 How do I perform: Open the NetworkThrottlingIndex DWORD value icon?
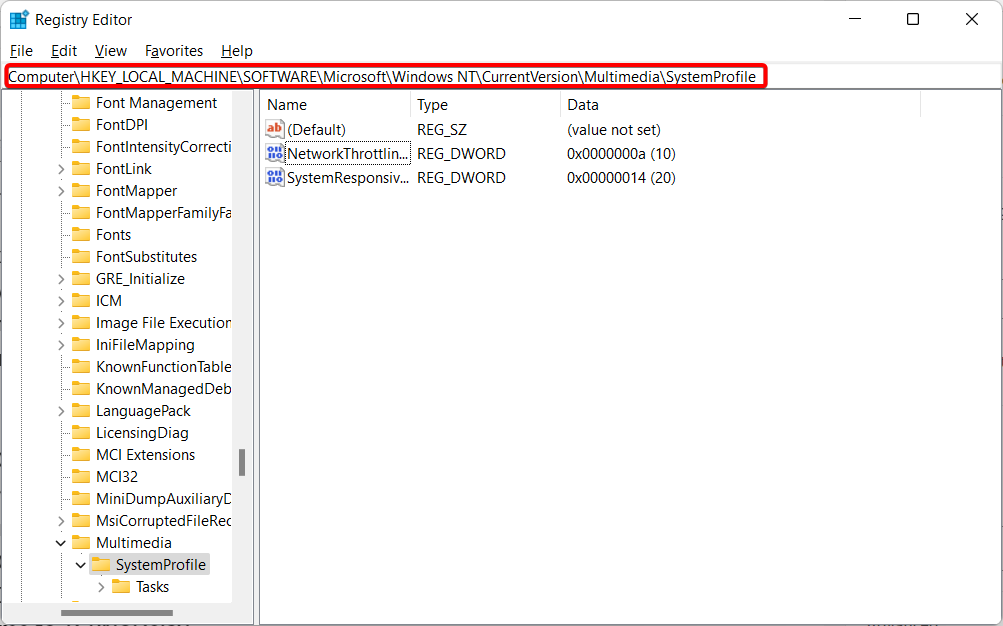coord(274,153)
